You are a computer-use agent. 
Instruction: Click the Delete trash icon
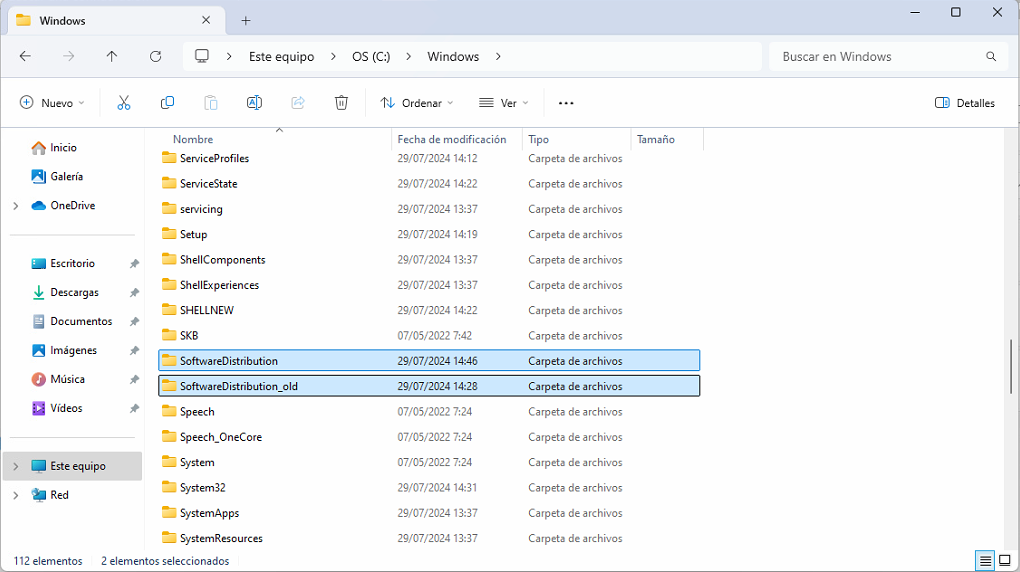coord(342,103)
